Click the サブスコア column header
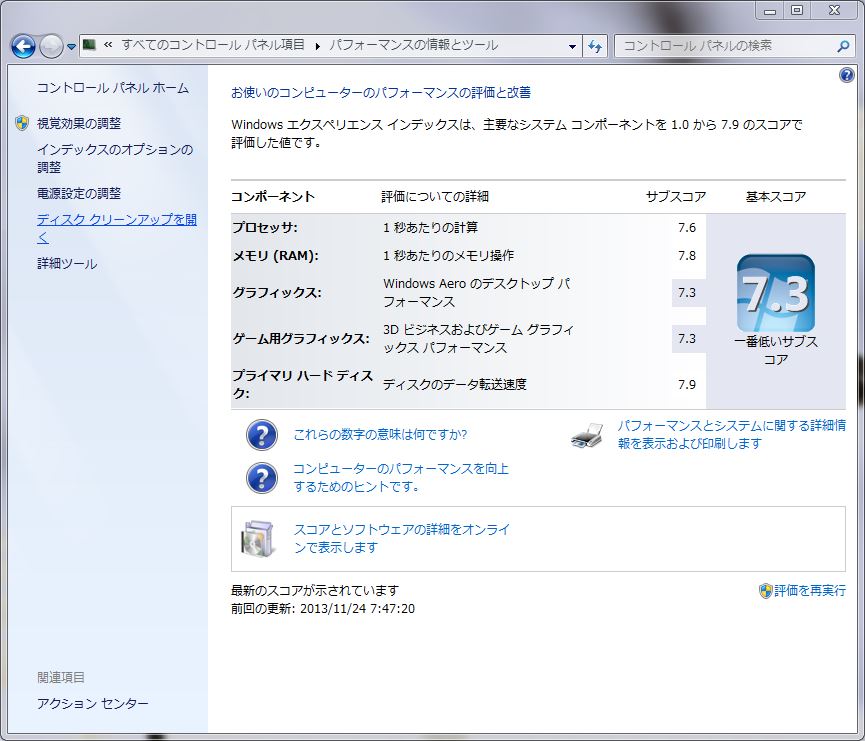The height and width of the screenshot is (741, 865). [x=676, y=196]
